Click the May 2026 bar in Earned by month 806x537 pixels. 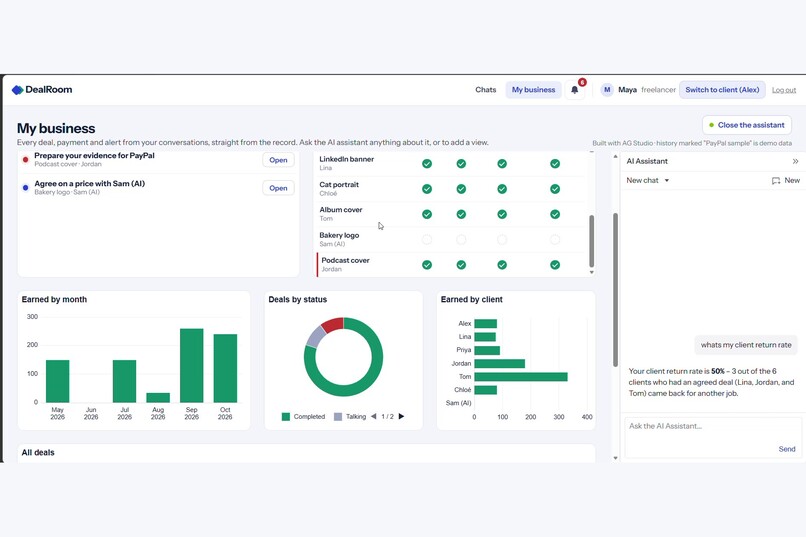coord(58,381)
